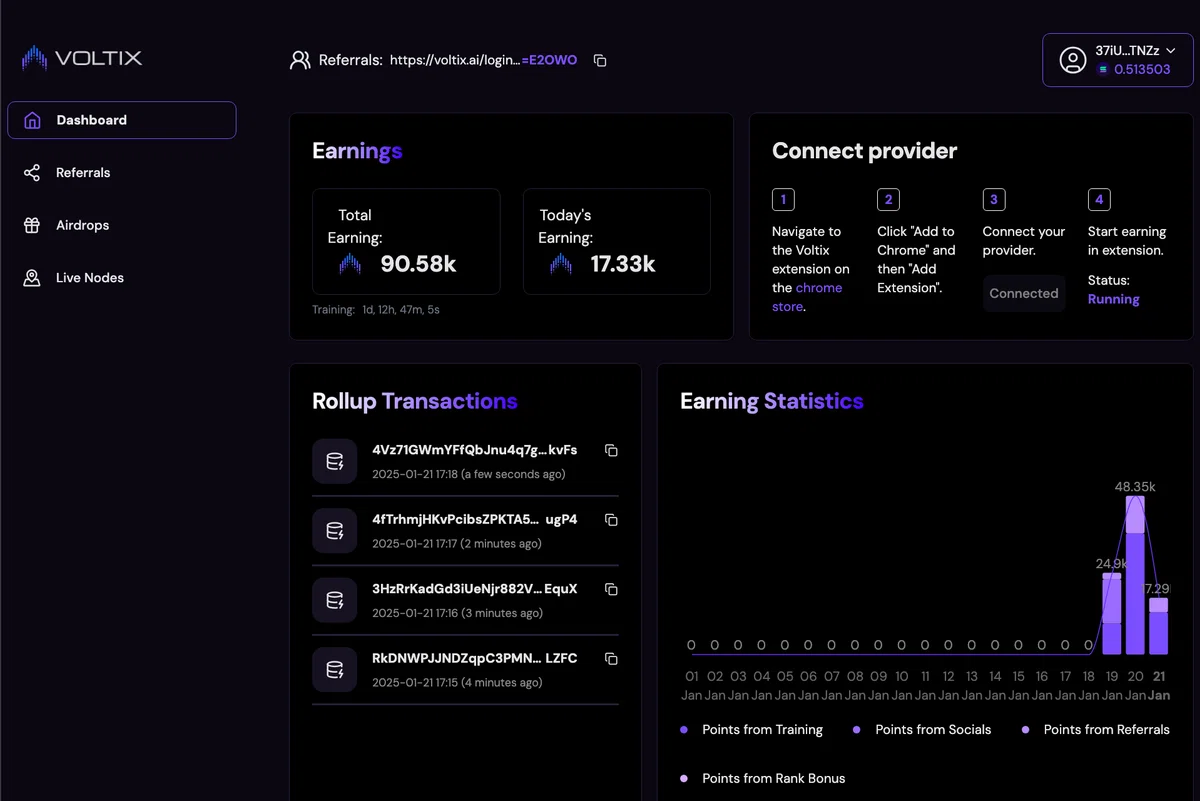Click the 21 Jan chart bar
Image resolution: width=1200 pixels, height=801 pixels.
(x=1158, y=626)
